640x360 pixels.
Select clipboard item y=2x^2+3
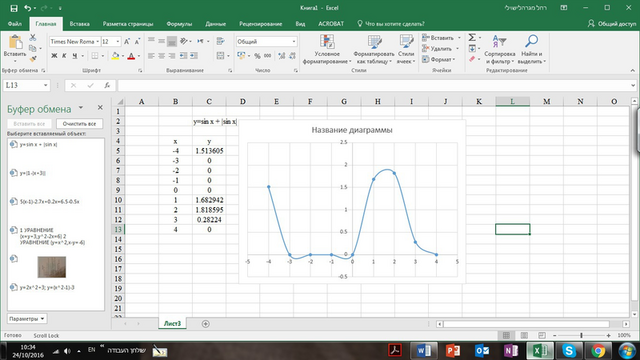(x=47, y=287)
